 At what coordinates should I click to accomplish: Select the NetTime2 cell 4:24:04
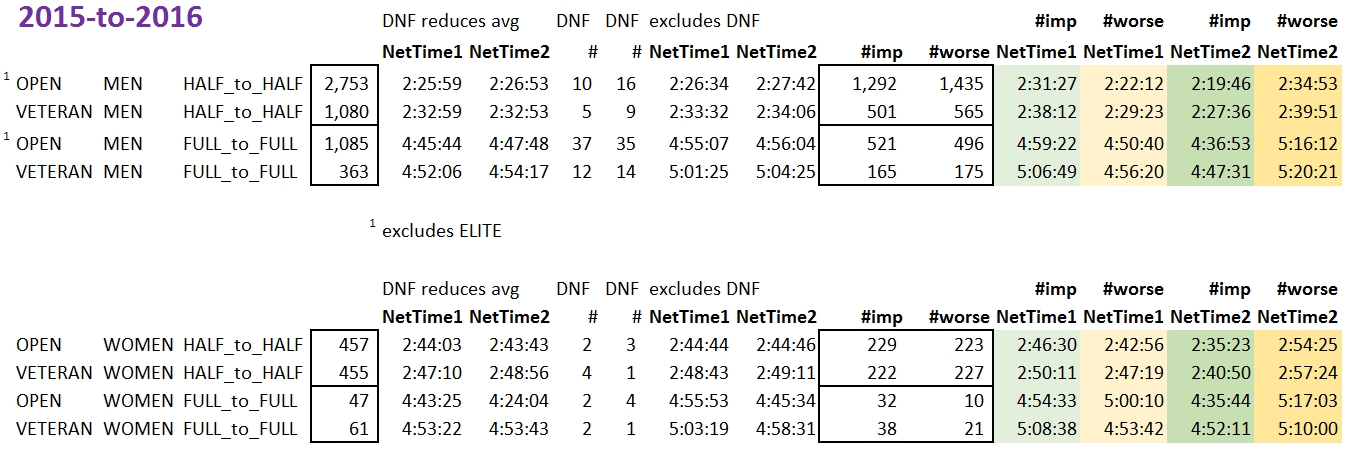508,401
